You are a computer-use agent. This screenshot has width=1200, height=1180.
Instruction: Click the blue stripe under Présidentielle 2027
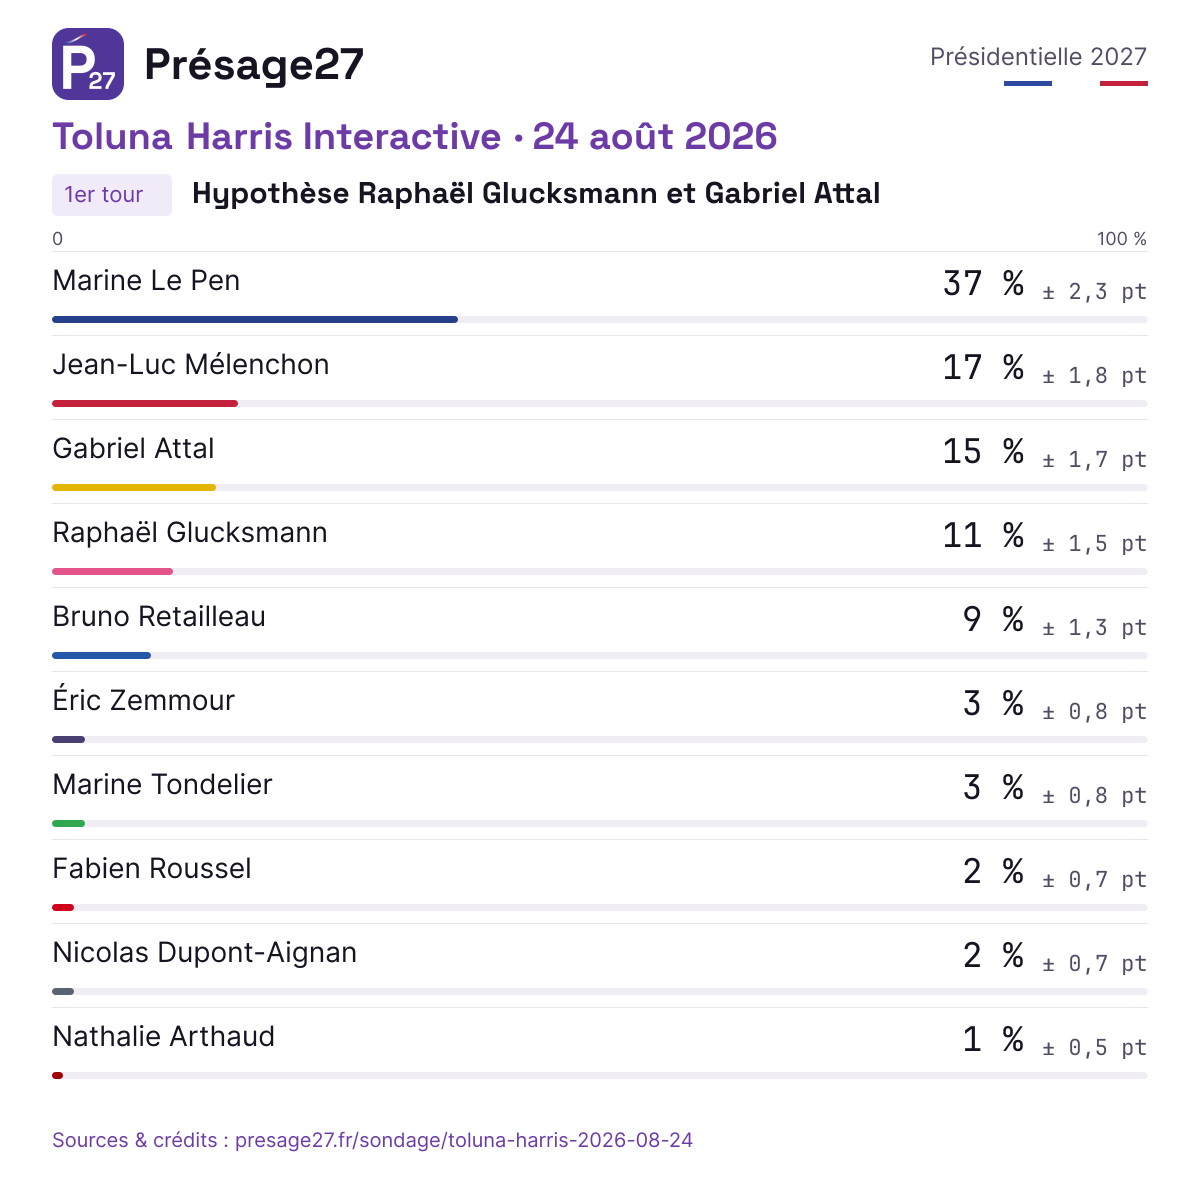click(1028, 83)
